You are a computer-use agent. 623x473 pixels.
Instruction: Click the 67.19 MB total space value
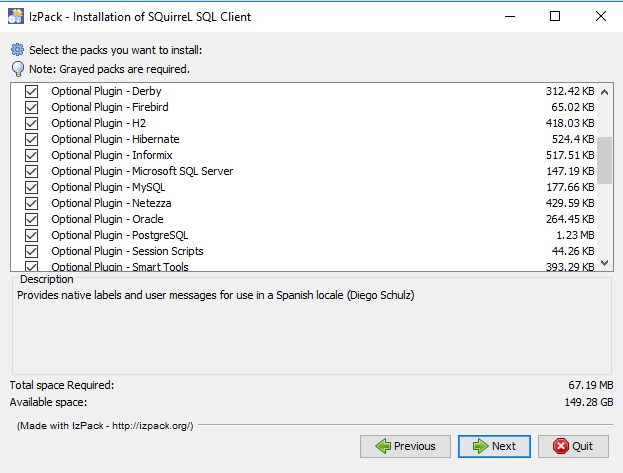point(590,385)
